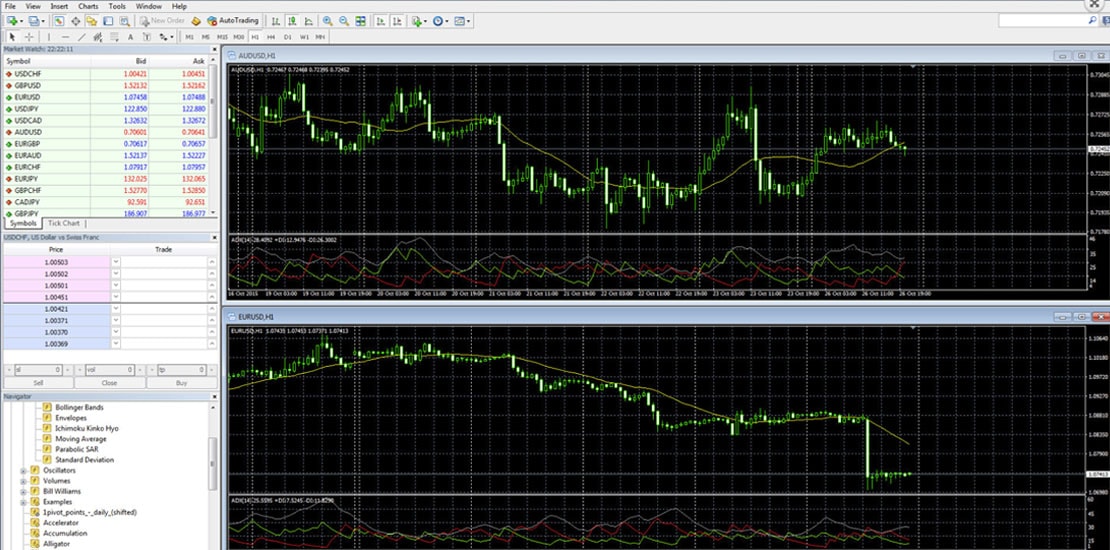Viewport: 1110px width, 550px height.
Task: Toggle the M15 timeframe button
Action: coord(222,37)
